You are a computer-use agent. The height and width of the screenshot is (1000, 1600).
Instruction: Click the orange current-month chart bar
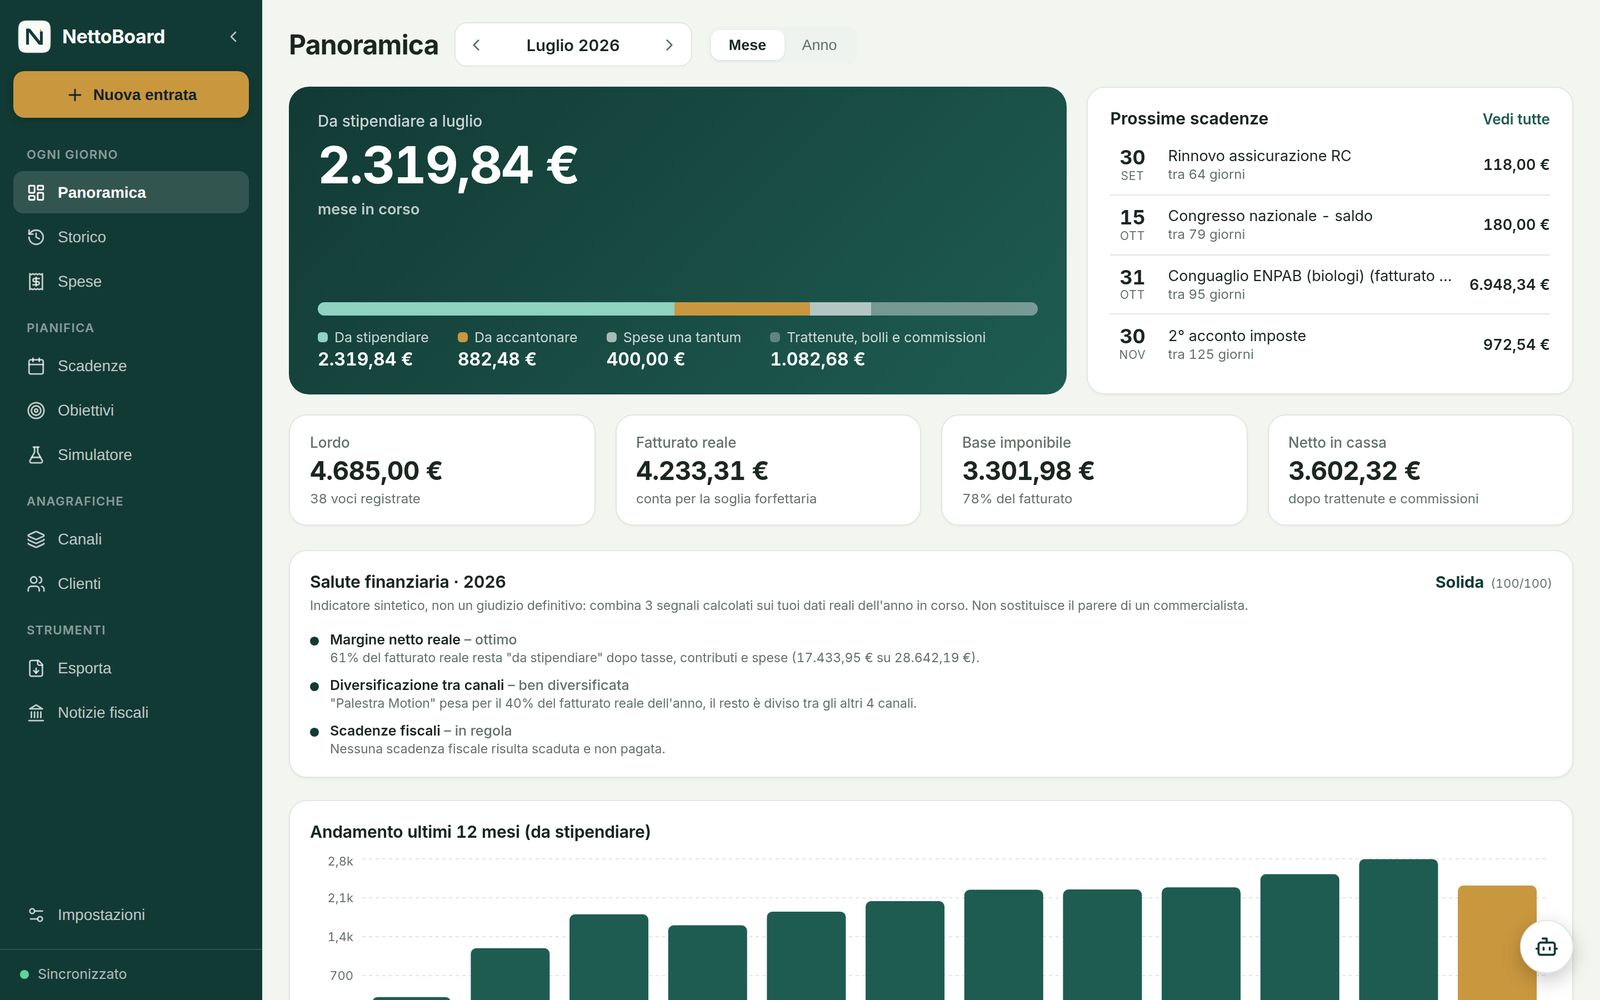click(1497, 942)
